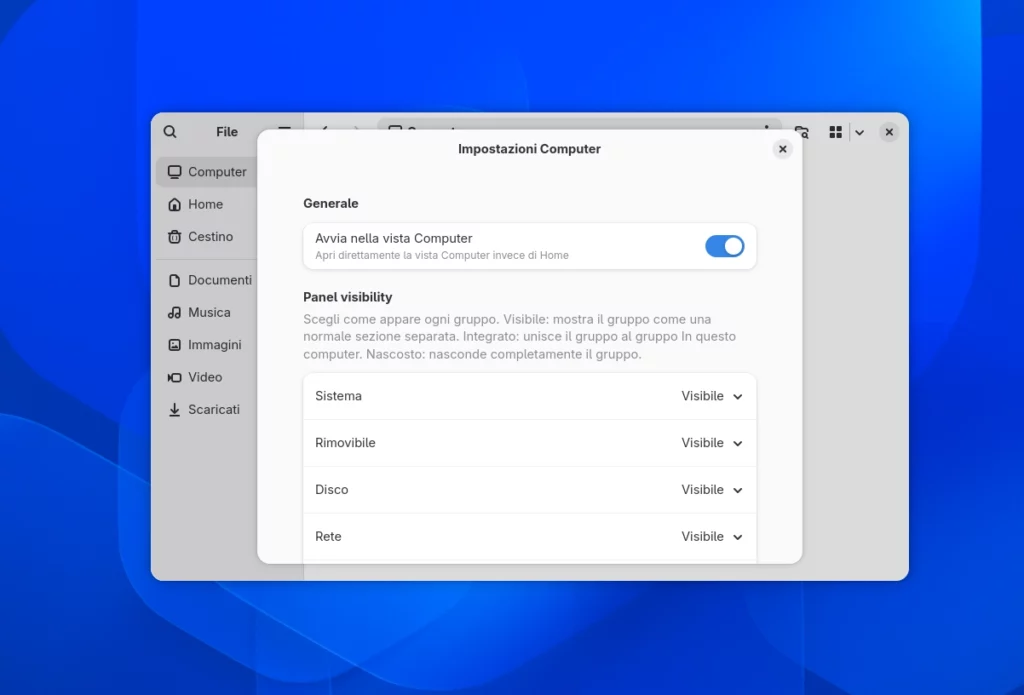Click the search magnifier icon in Files

click(x=170, y=132)
